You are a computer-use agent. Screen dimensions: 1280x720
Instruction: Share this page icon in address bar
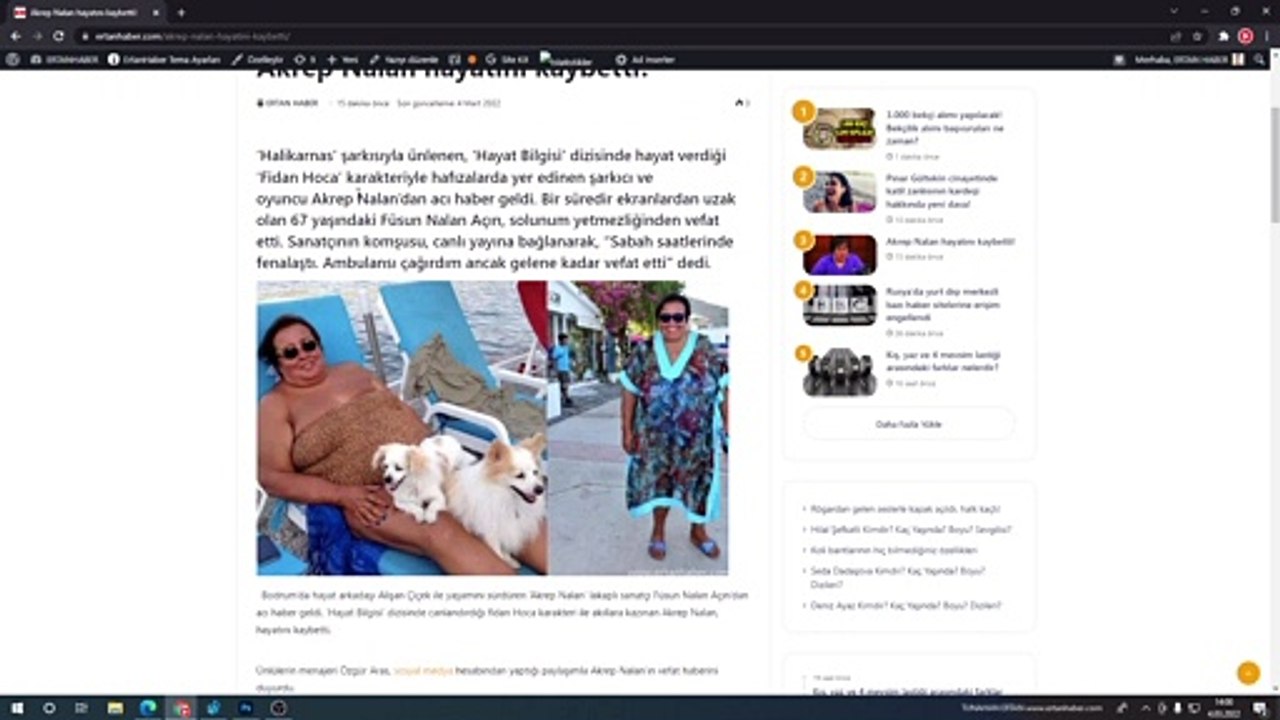tap(1175, 36)
